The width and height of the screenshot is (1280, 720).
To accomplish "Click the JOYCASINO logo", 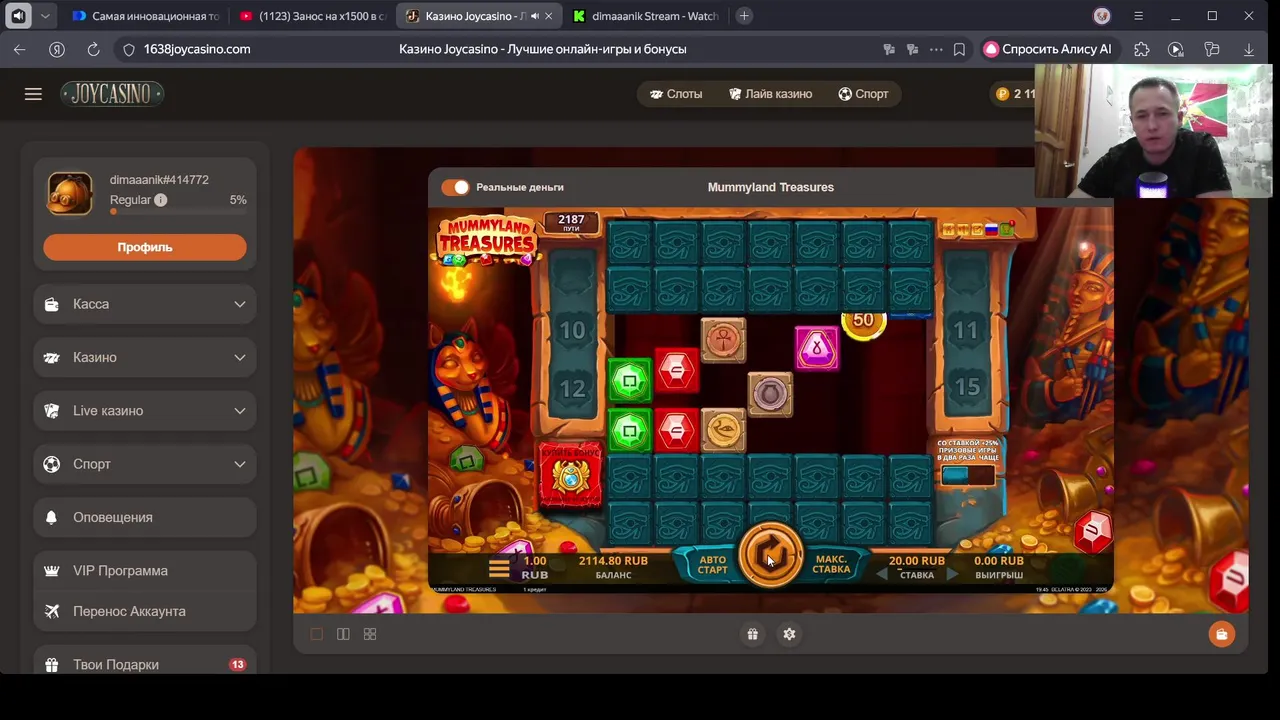I will 112,94.
